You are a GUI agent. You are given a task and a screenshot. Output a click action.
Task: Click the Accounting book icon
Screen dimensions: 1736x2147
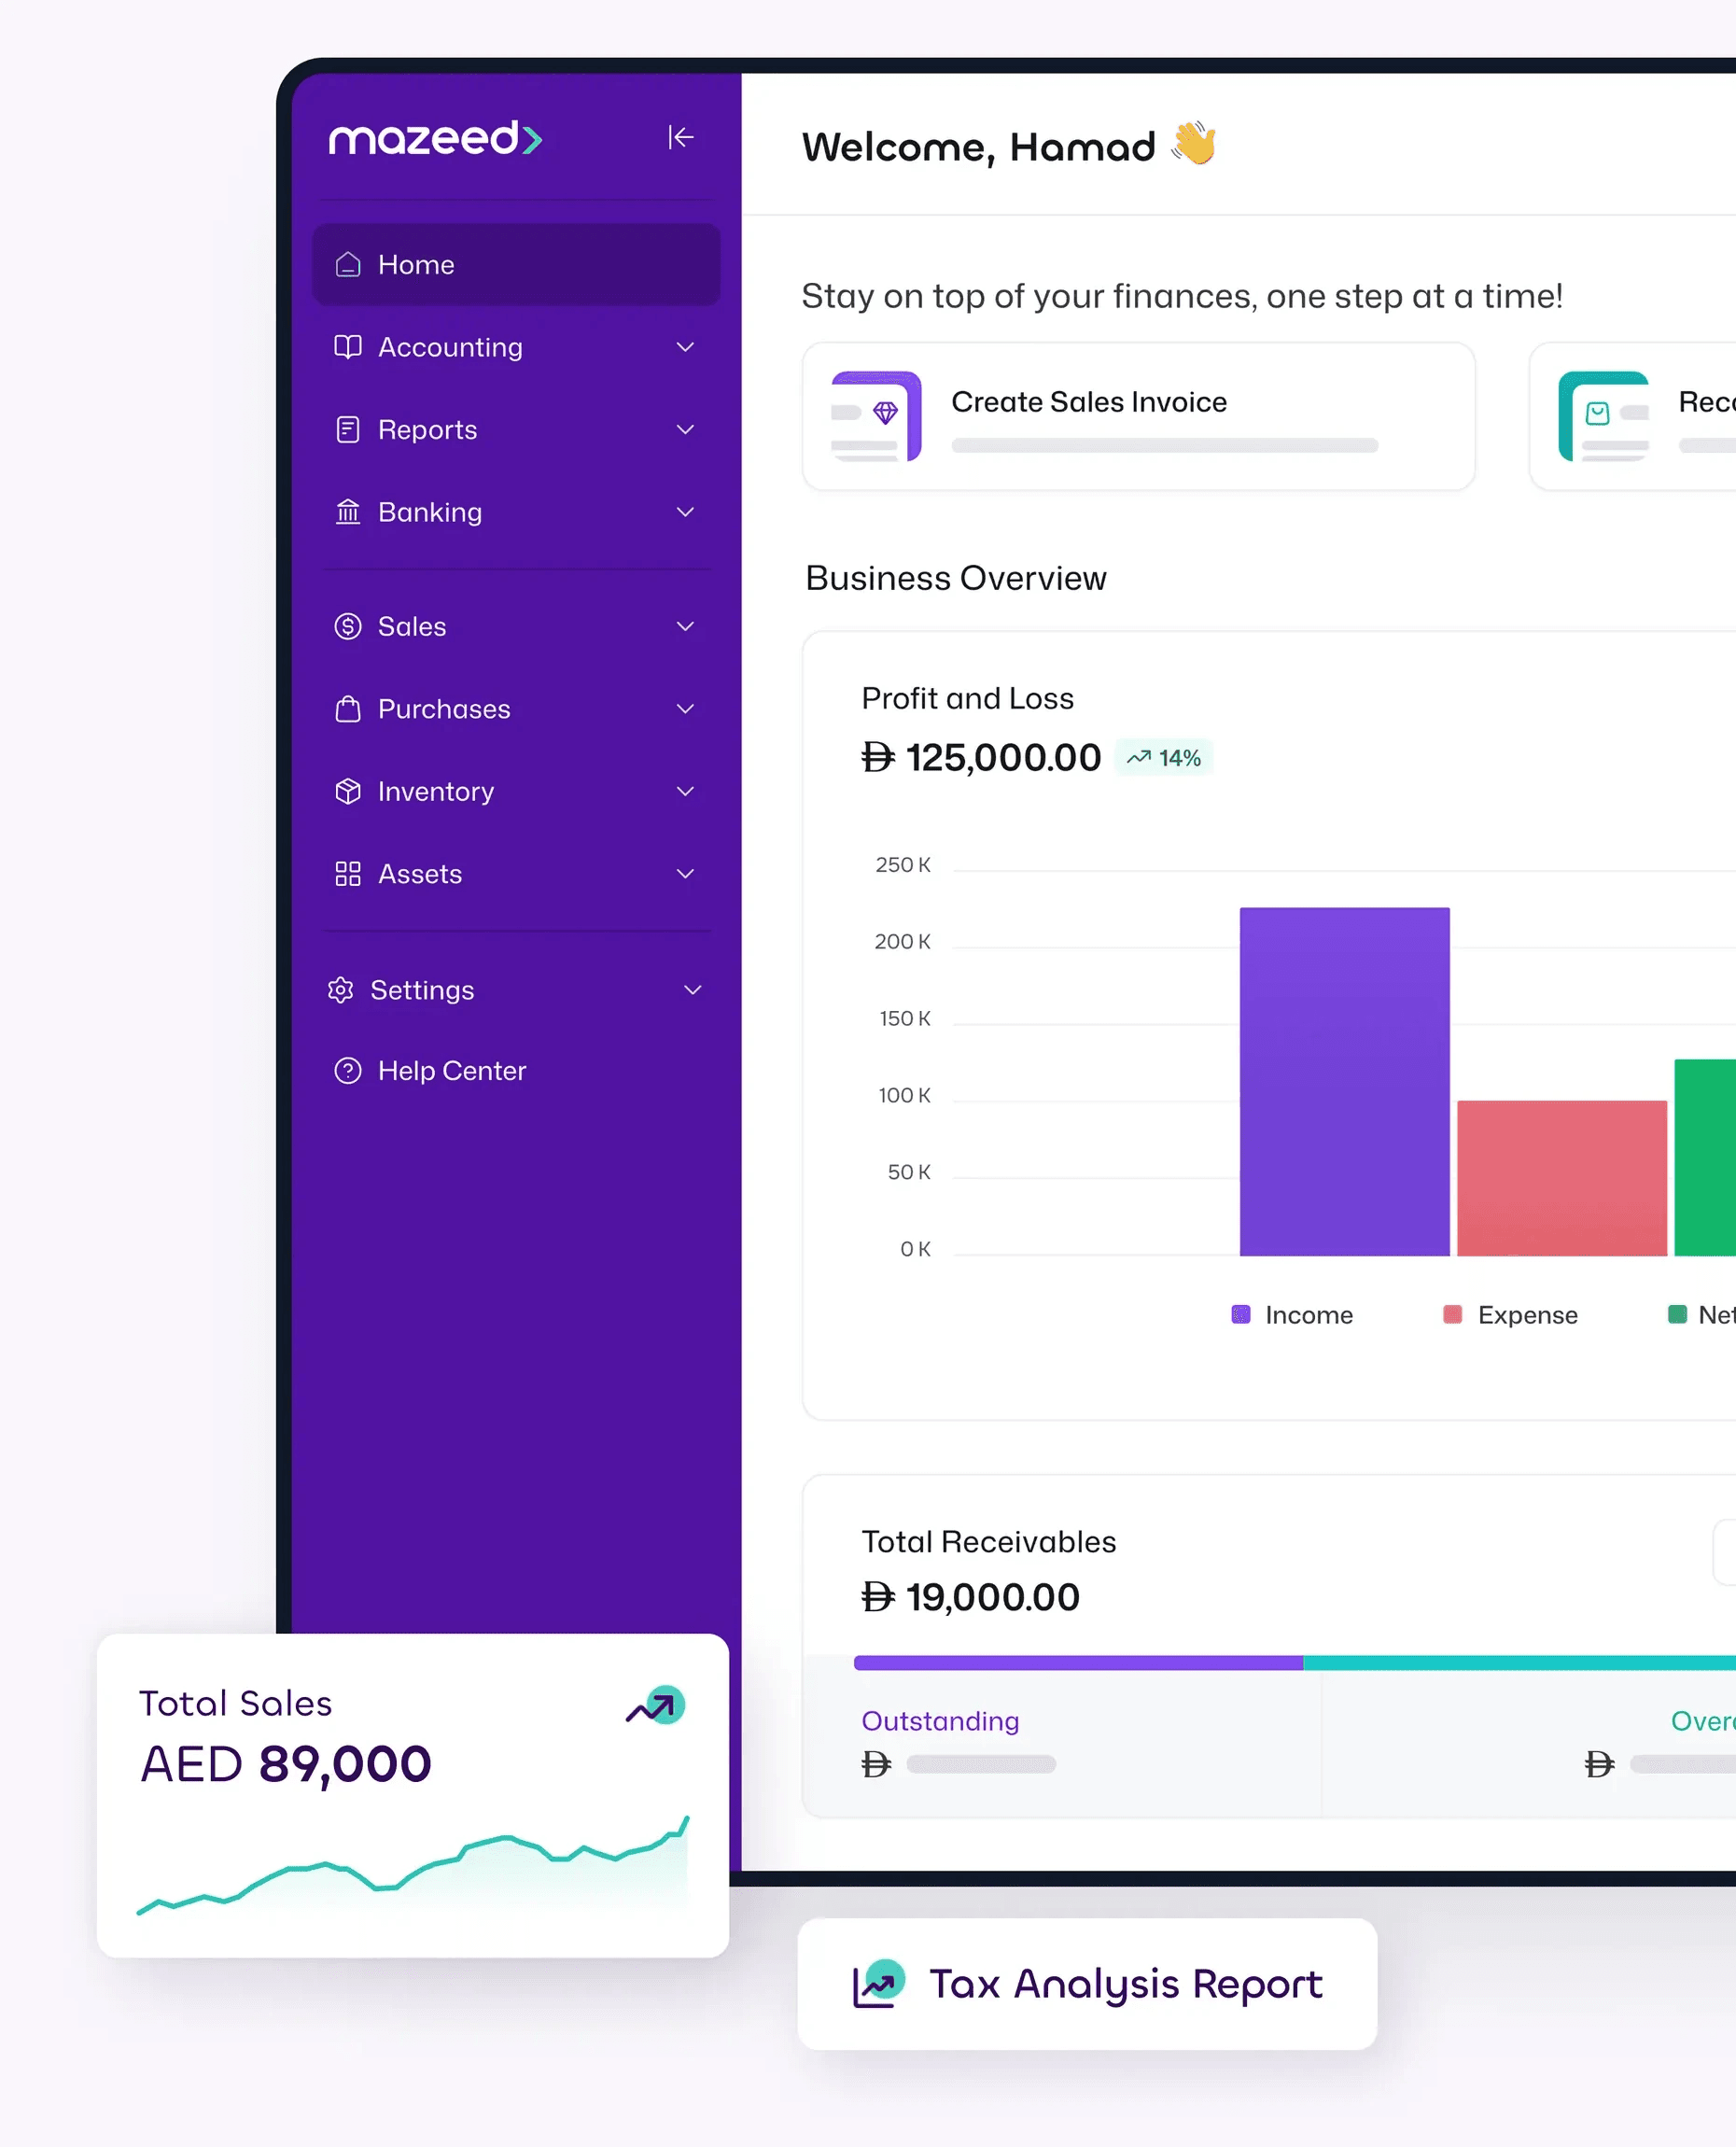tap(347, 347)
